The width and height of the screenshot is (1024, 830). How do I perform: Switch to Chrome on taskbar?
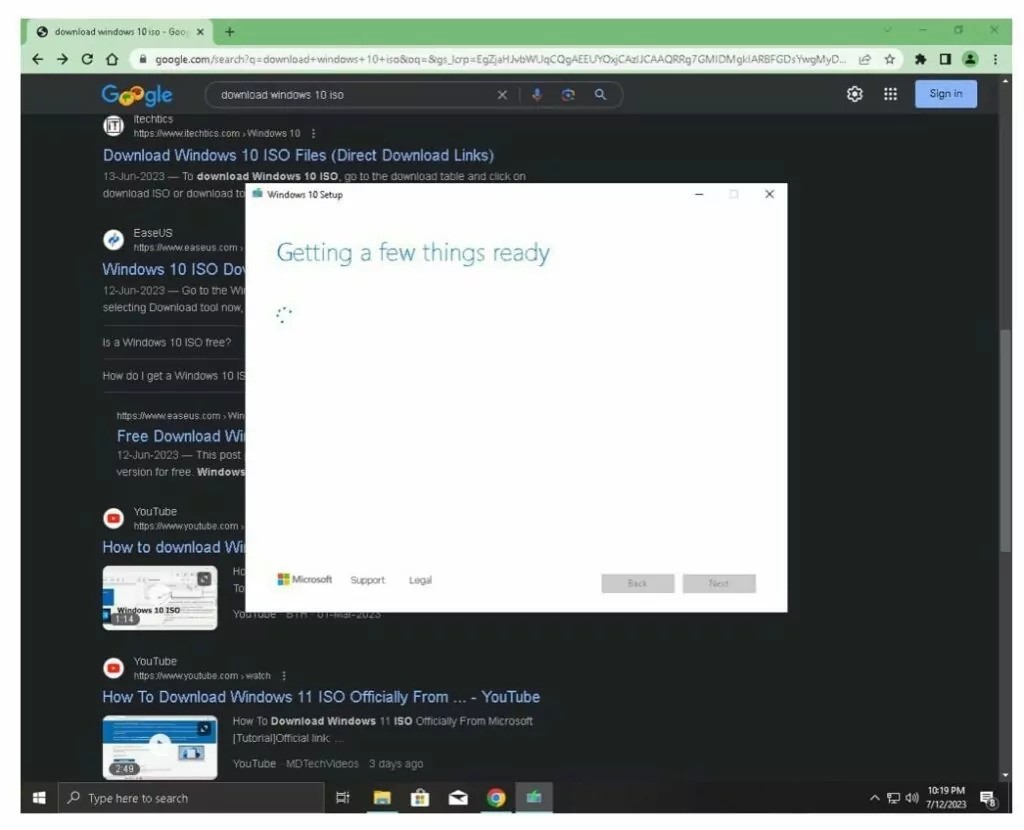[x=496, y=797]
